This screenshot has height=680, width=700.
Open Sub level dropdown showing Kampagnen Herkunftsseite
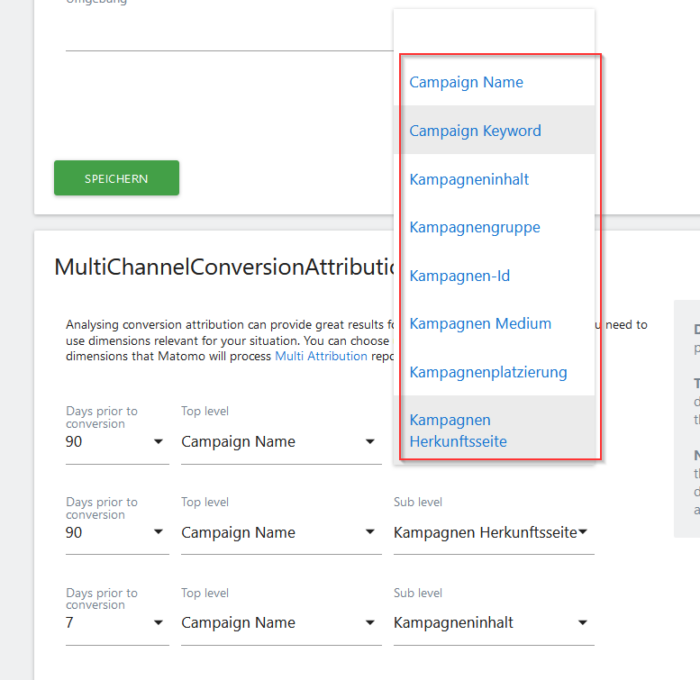click(x=494, y=532)
